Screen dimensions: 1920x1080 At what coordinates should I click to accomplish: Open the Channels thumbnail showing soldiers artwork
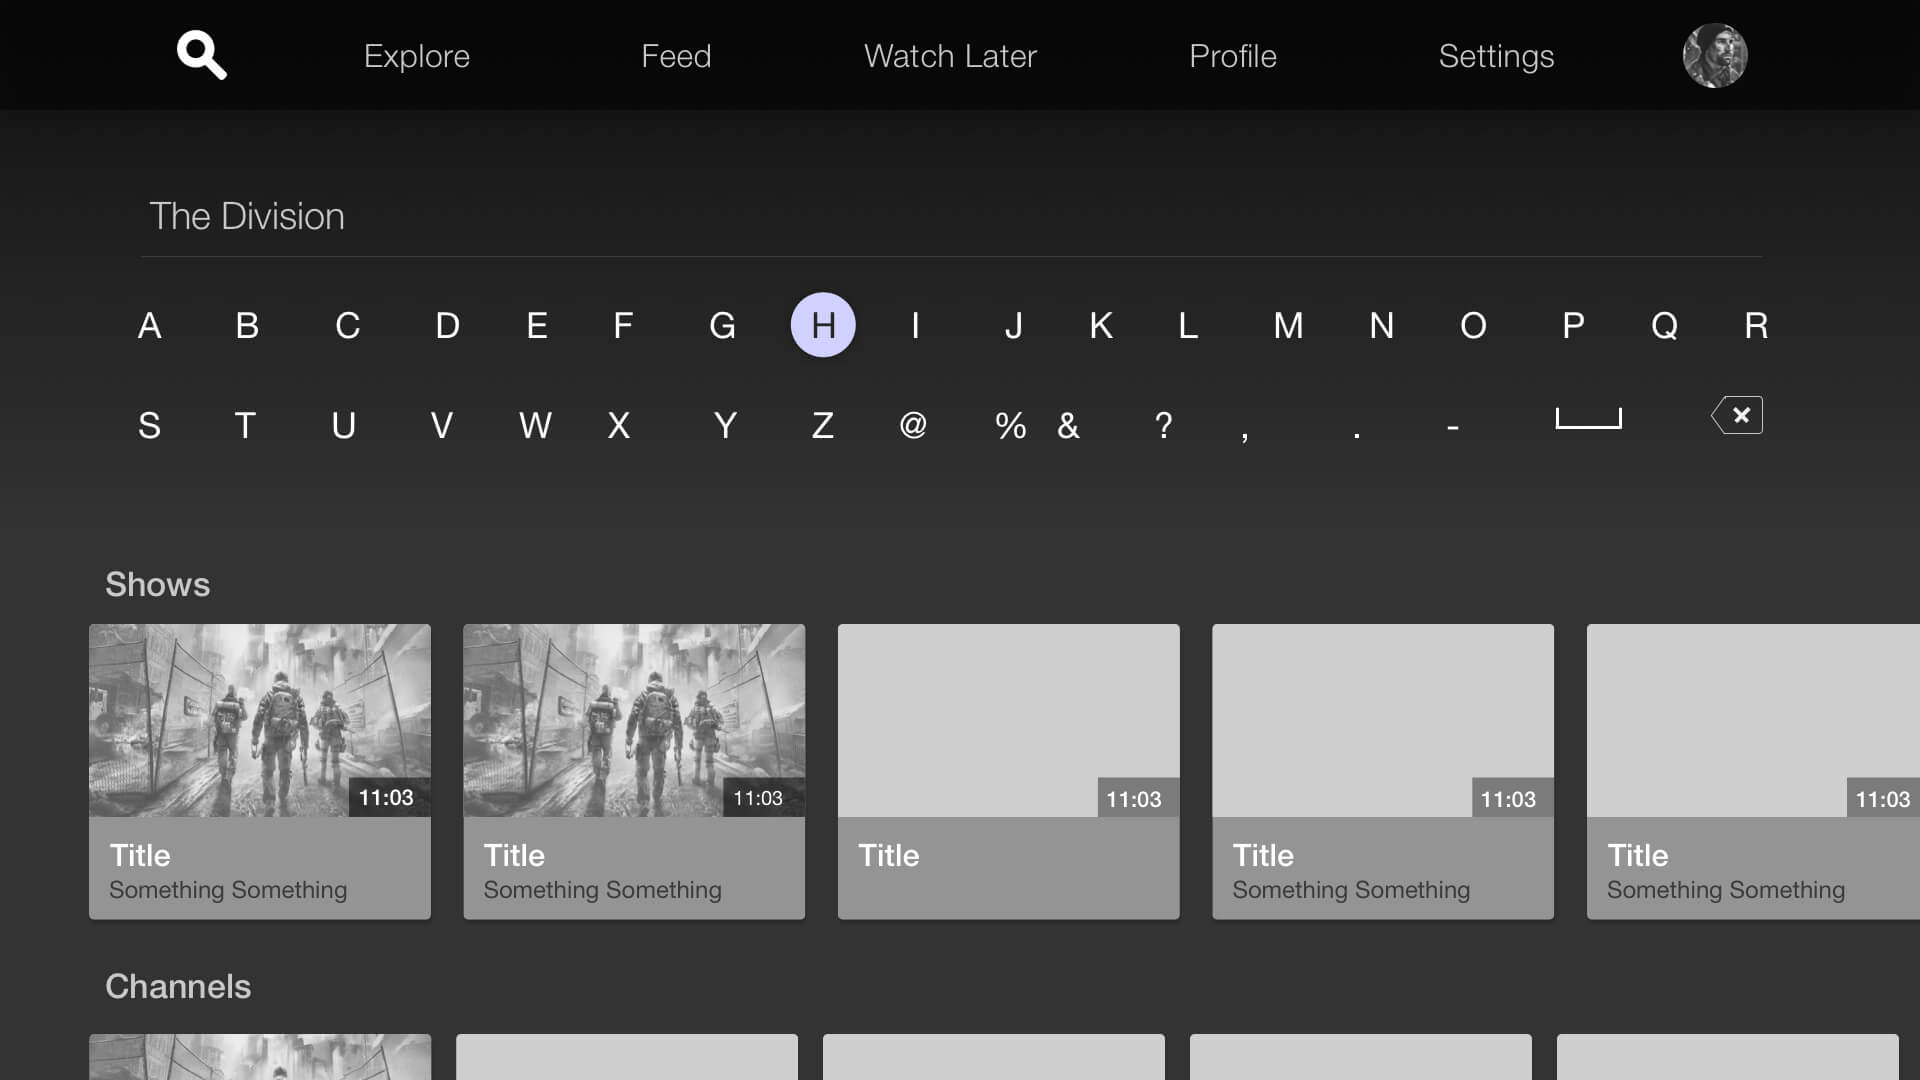coord(260,1057)
